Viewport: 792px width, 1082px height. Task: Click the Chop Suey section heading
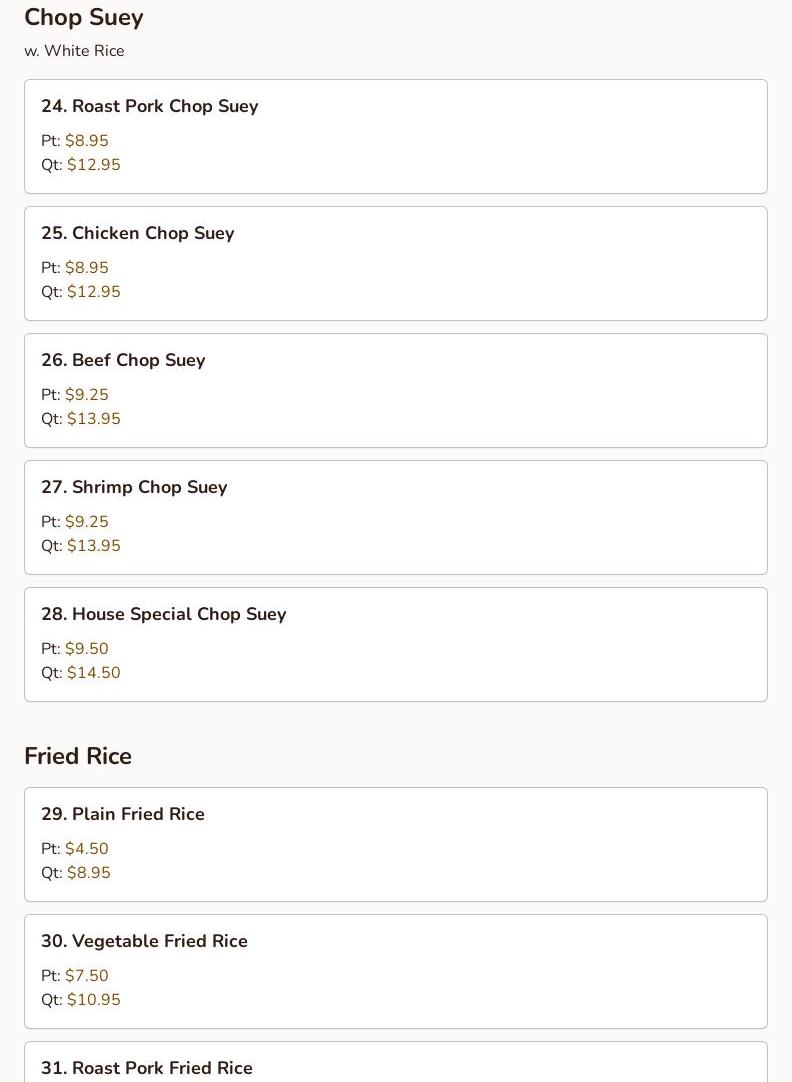click(x=83, y=17)
